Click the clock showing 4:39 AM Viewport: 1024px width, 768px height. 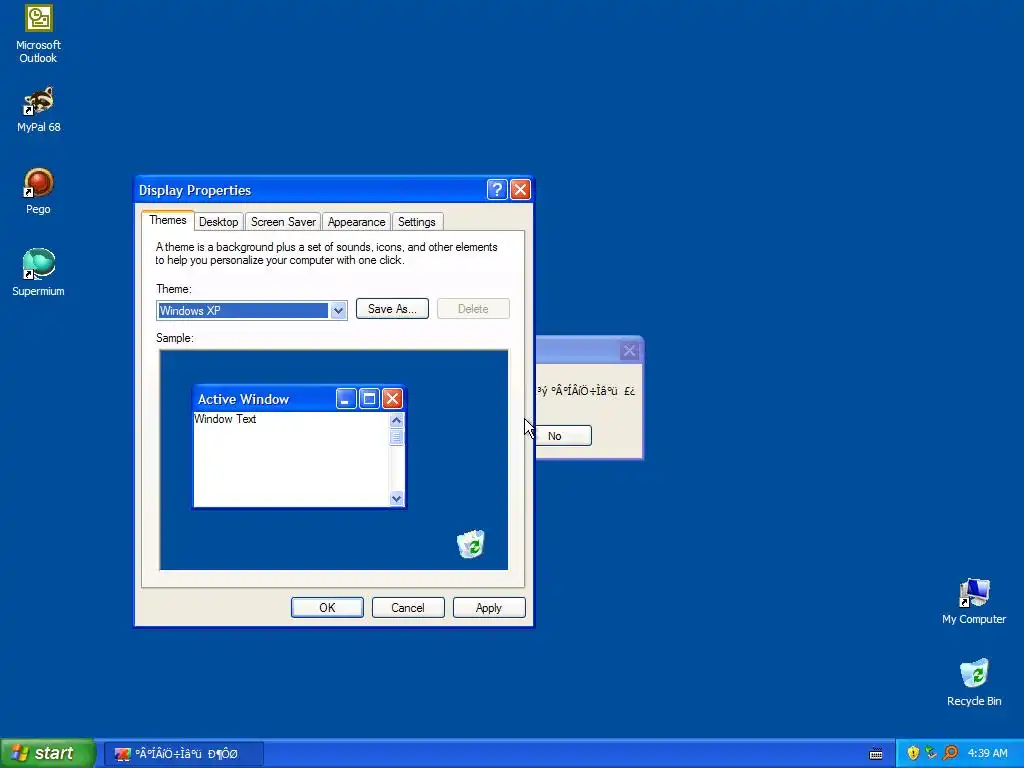(x=987, y=753)
